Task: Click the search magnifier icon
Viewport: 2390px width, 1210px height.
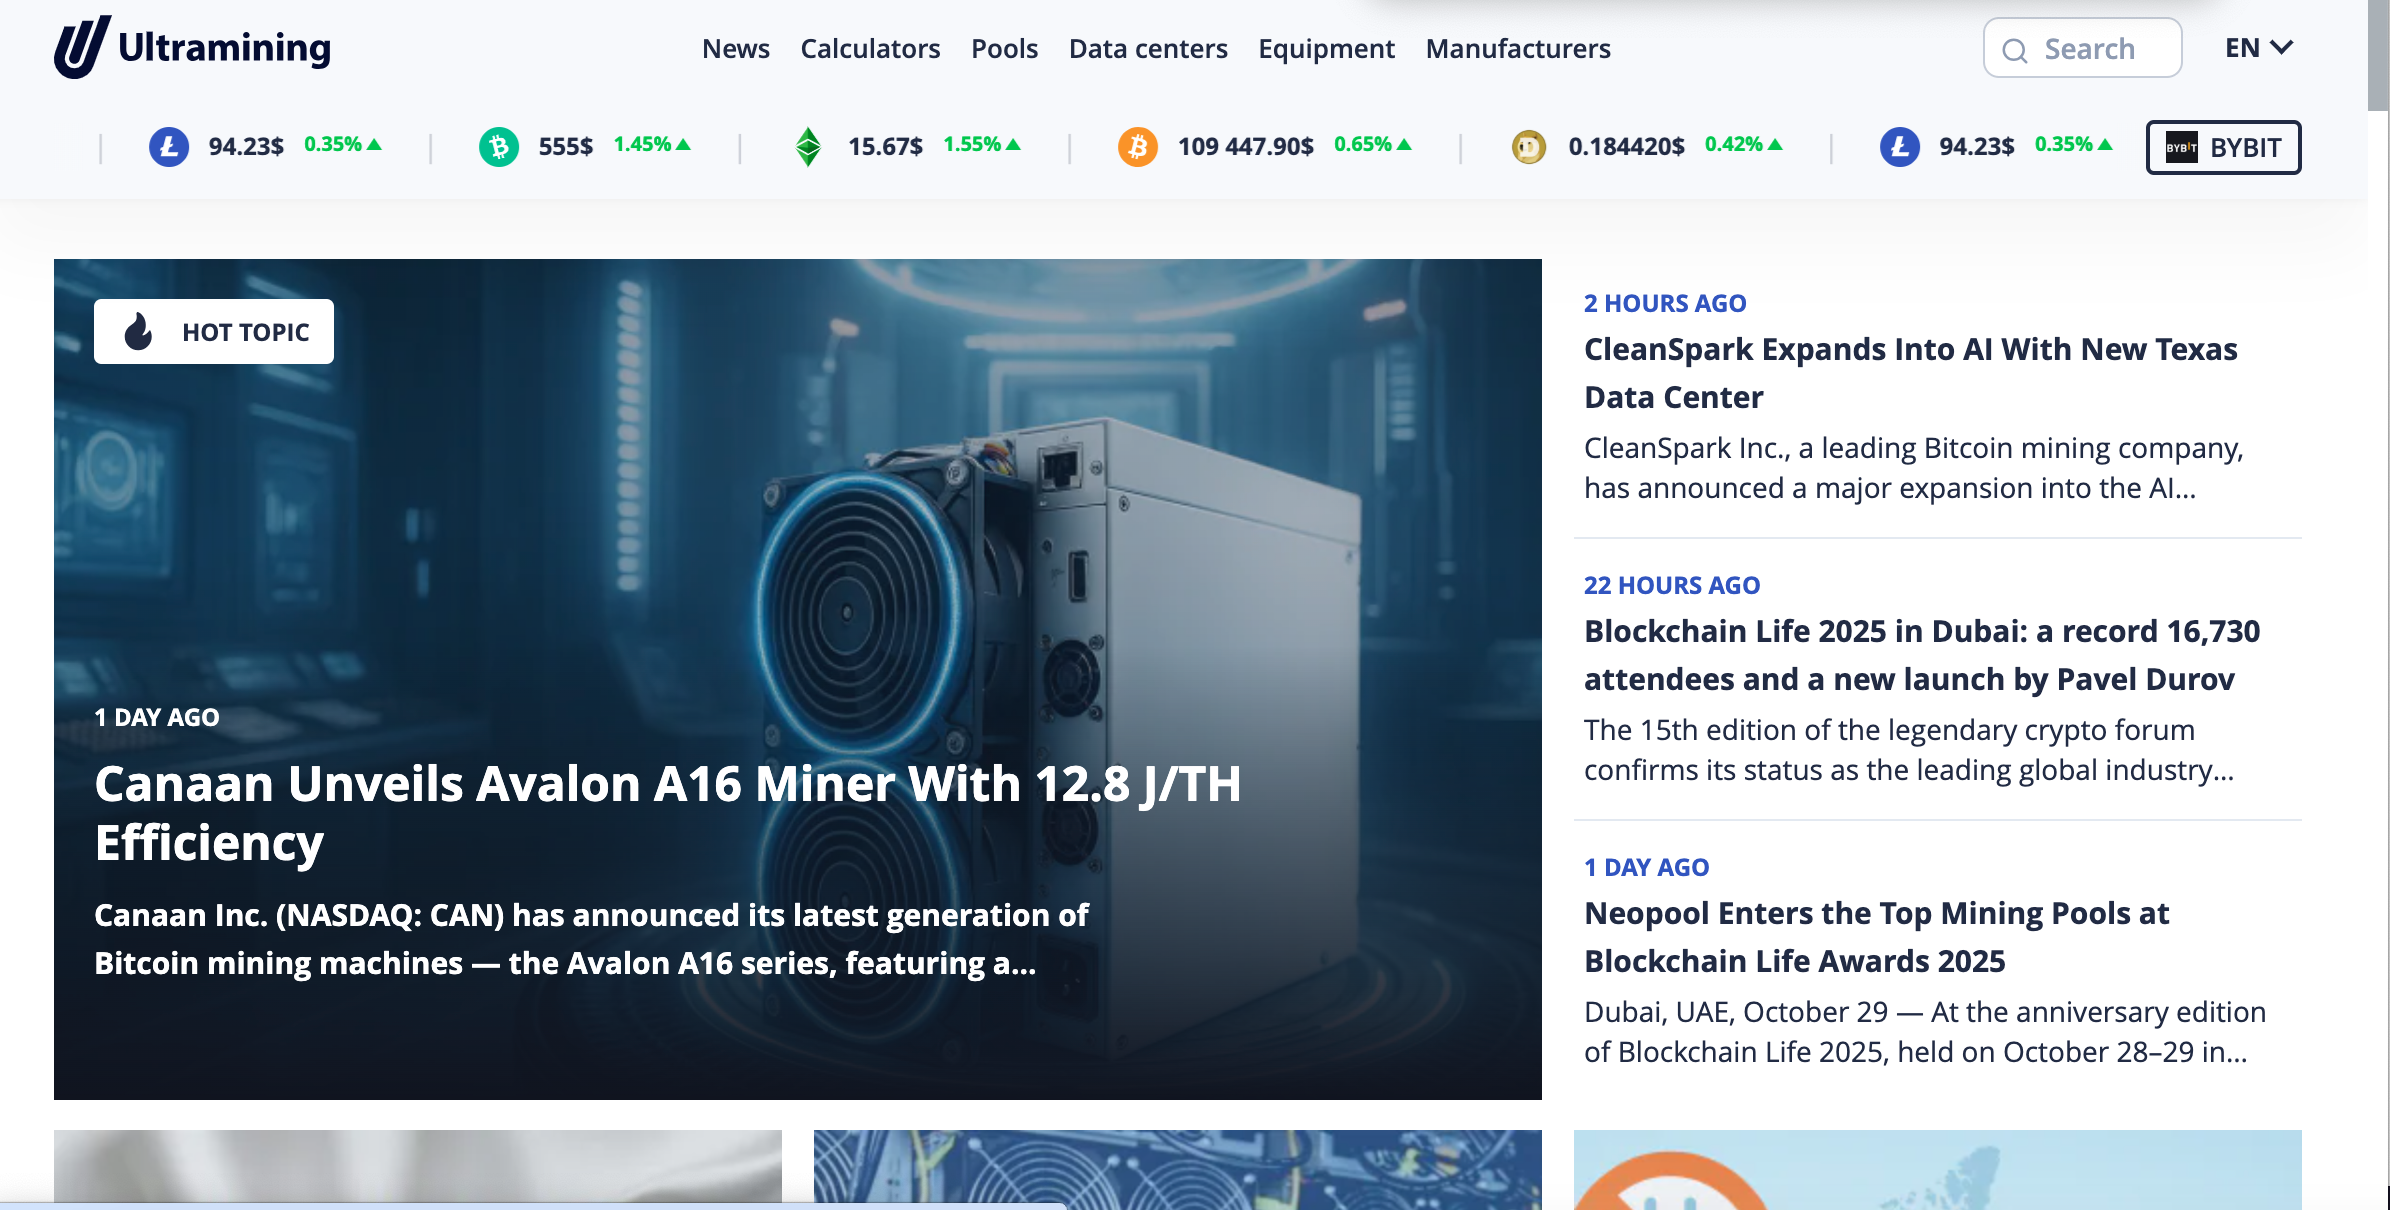Action: (2015, 50)
